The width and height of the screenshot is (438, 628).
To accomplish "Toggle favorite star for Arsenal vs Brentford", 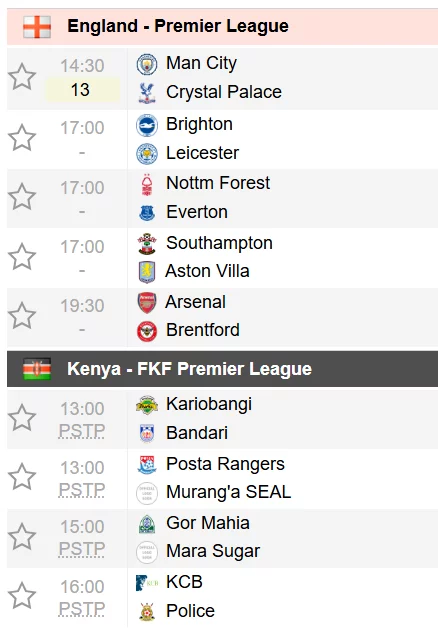I will coord(22,316).
